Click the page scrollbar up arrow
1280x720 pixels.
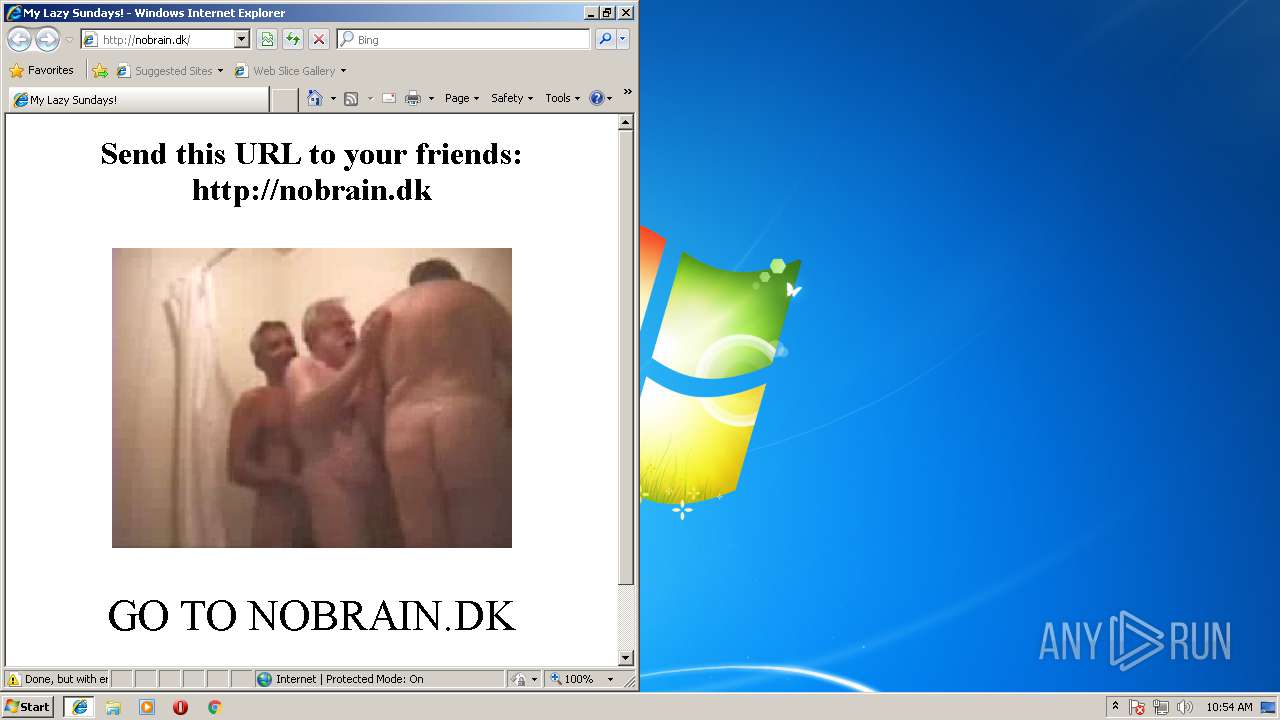click(626, 123)
